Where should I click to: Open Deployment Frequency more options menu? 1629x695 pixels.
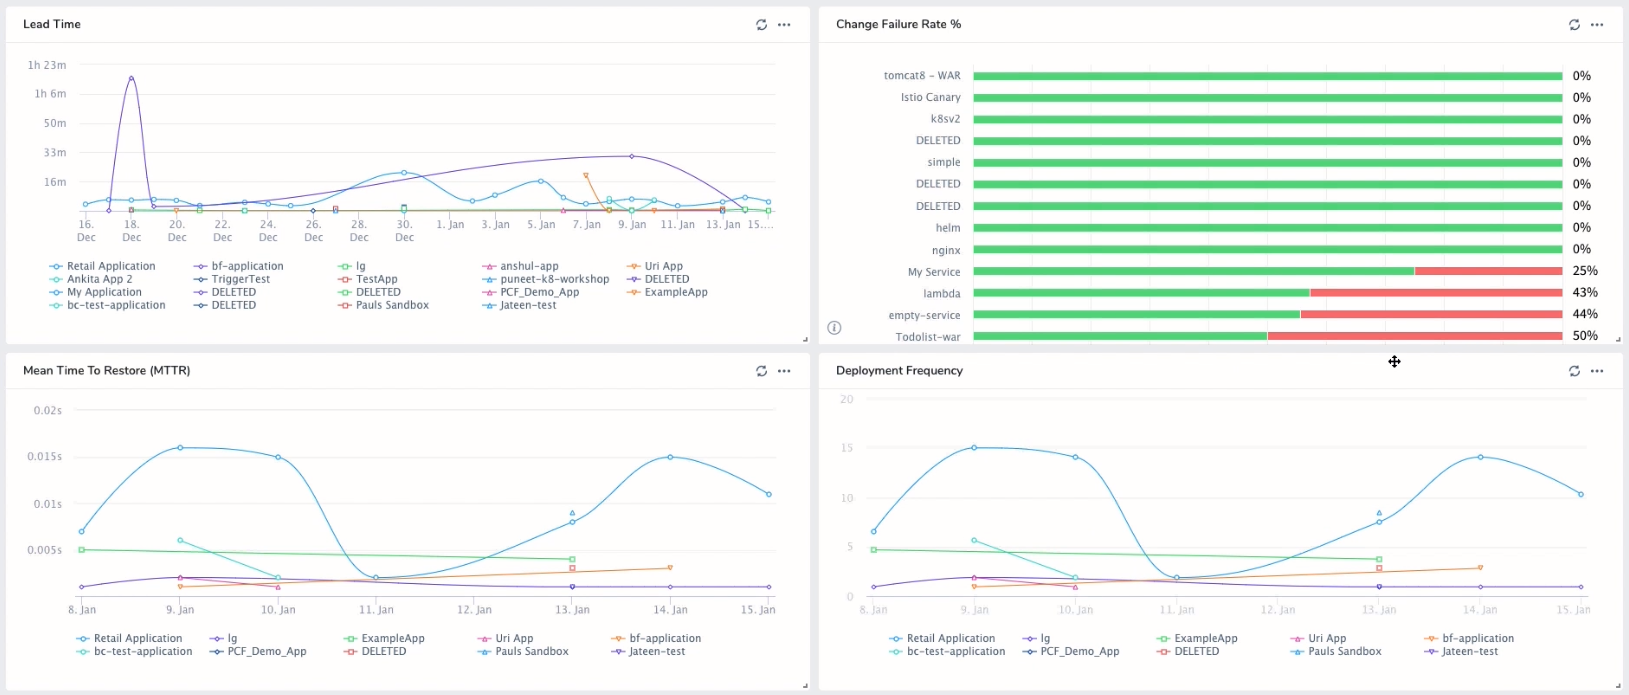(x=1597, y=370)
